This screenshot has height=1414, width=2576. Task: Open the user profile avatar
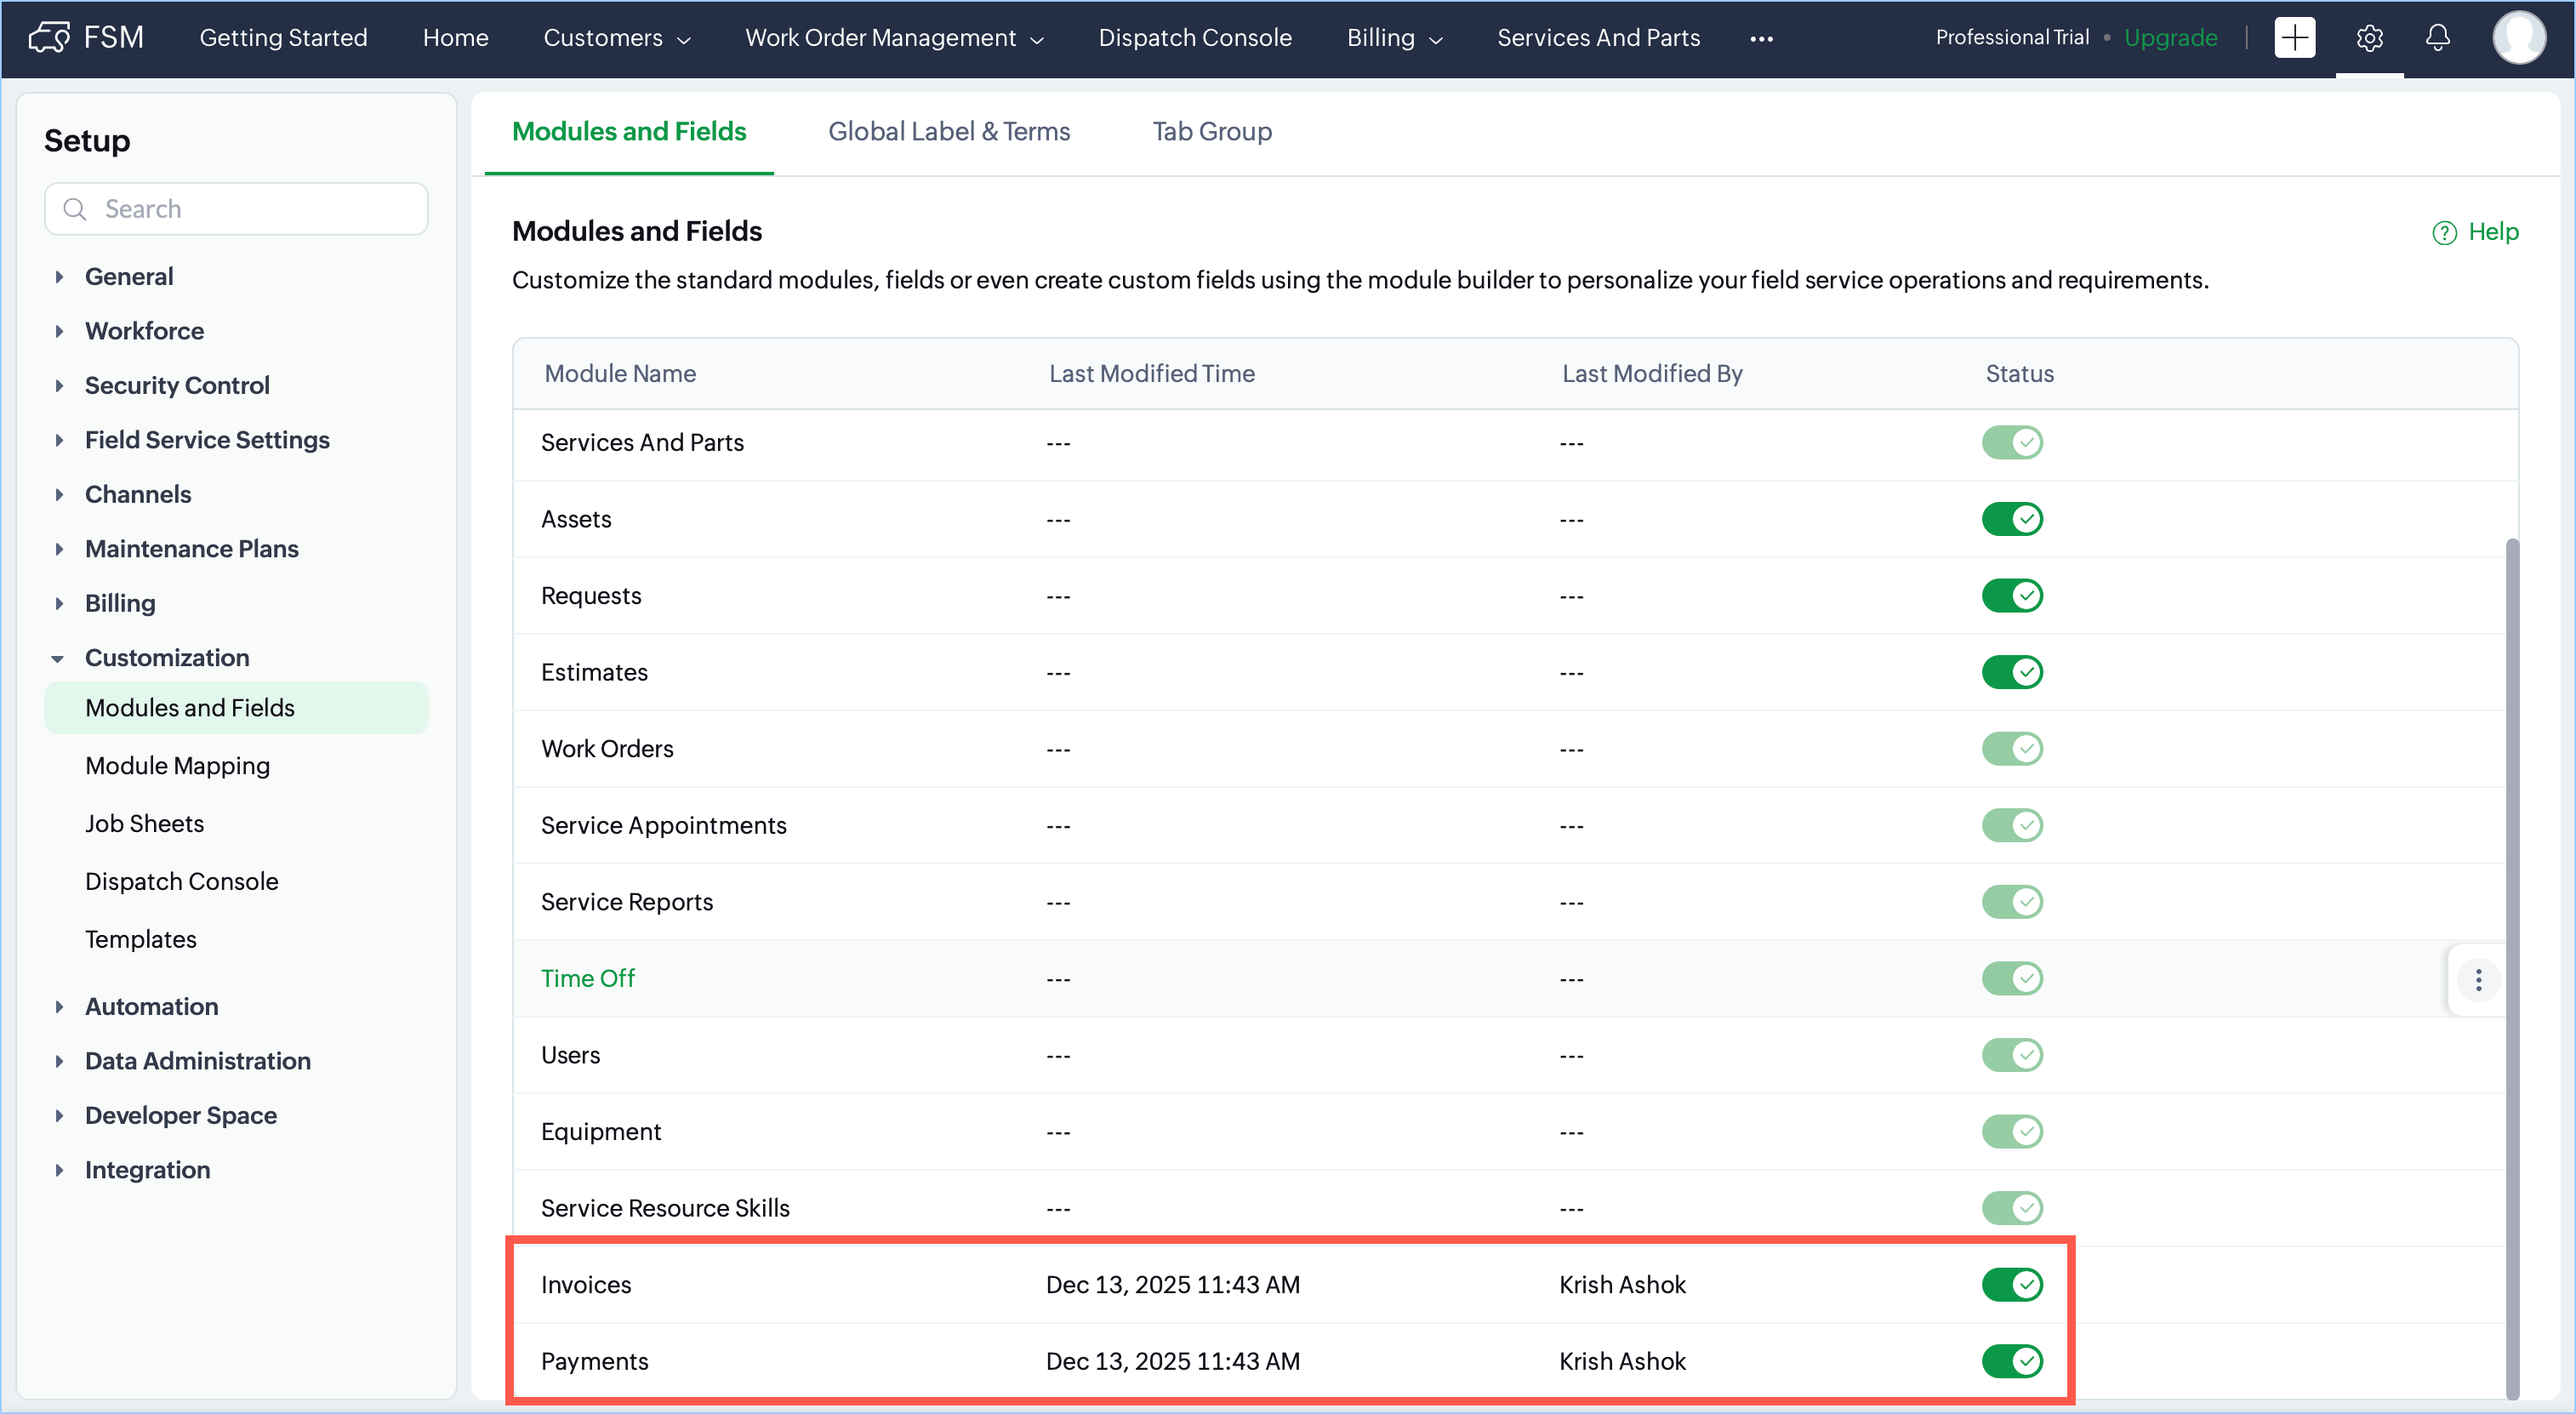(x=2518, y=38)
